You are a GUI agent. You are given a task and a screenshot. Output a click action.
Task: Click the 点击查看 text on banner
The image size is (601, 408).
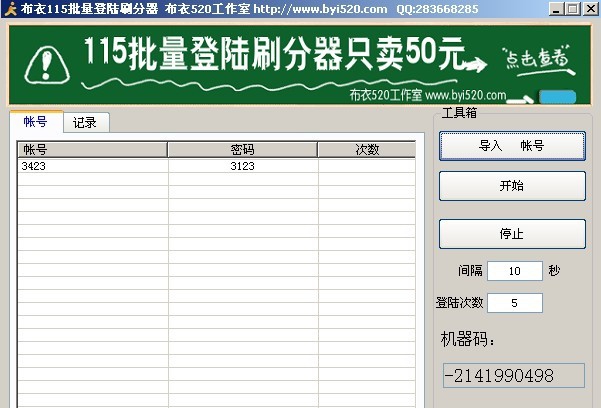536,59
